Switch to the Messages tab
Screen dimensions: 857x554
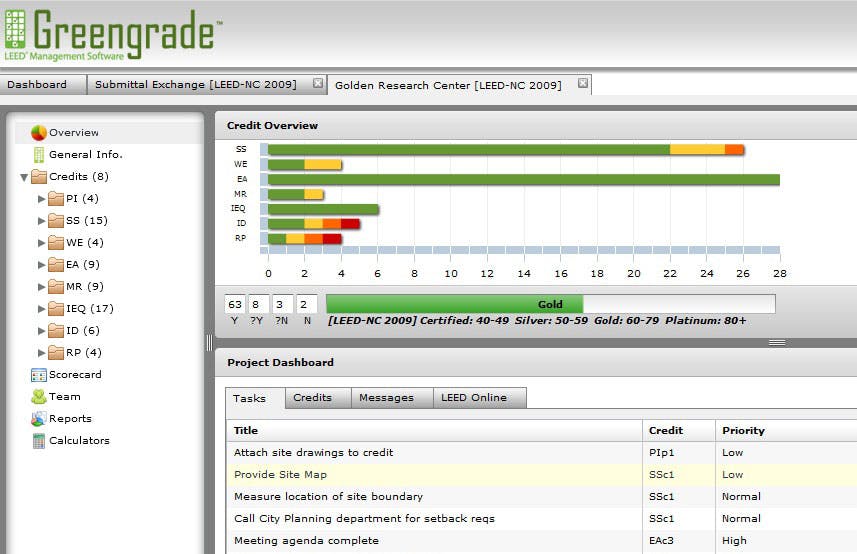(386, 398)
